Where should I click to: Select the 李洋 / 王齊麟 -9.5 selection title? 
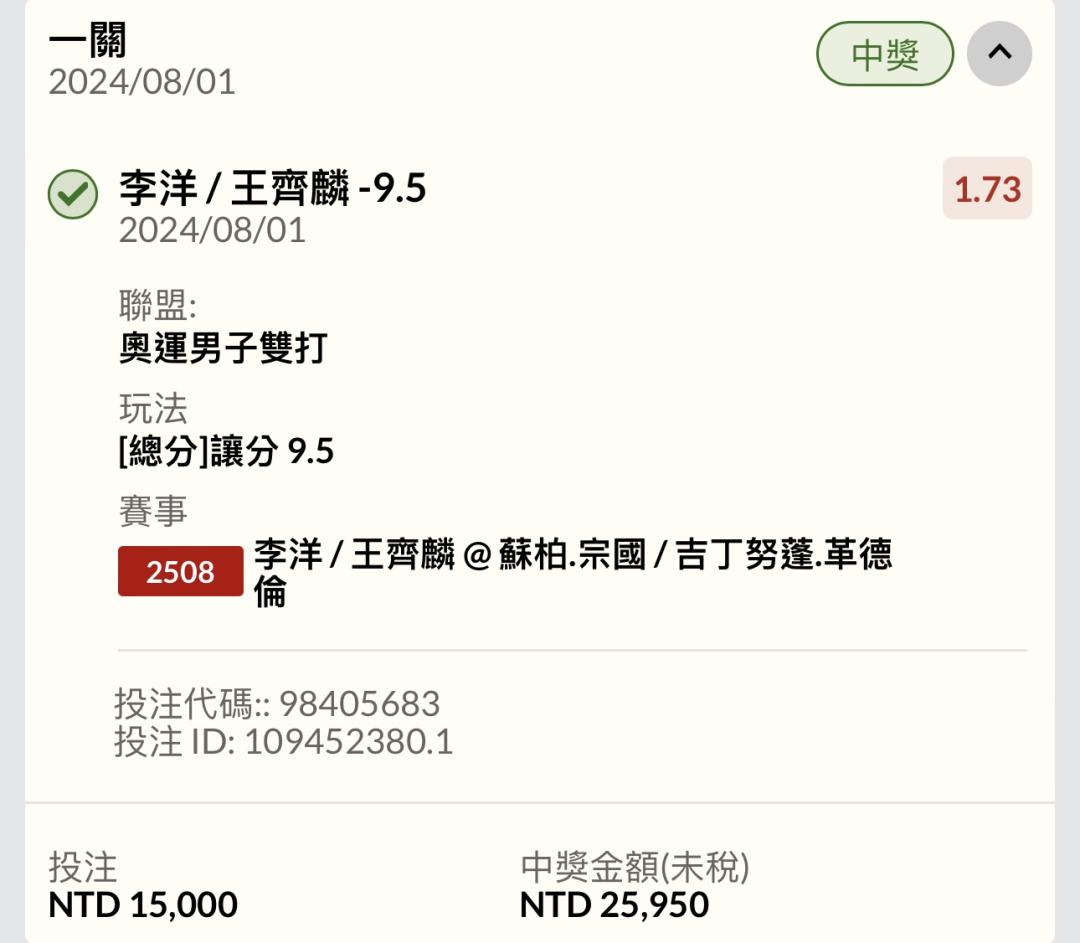[273, 187]
